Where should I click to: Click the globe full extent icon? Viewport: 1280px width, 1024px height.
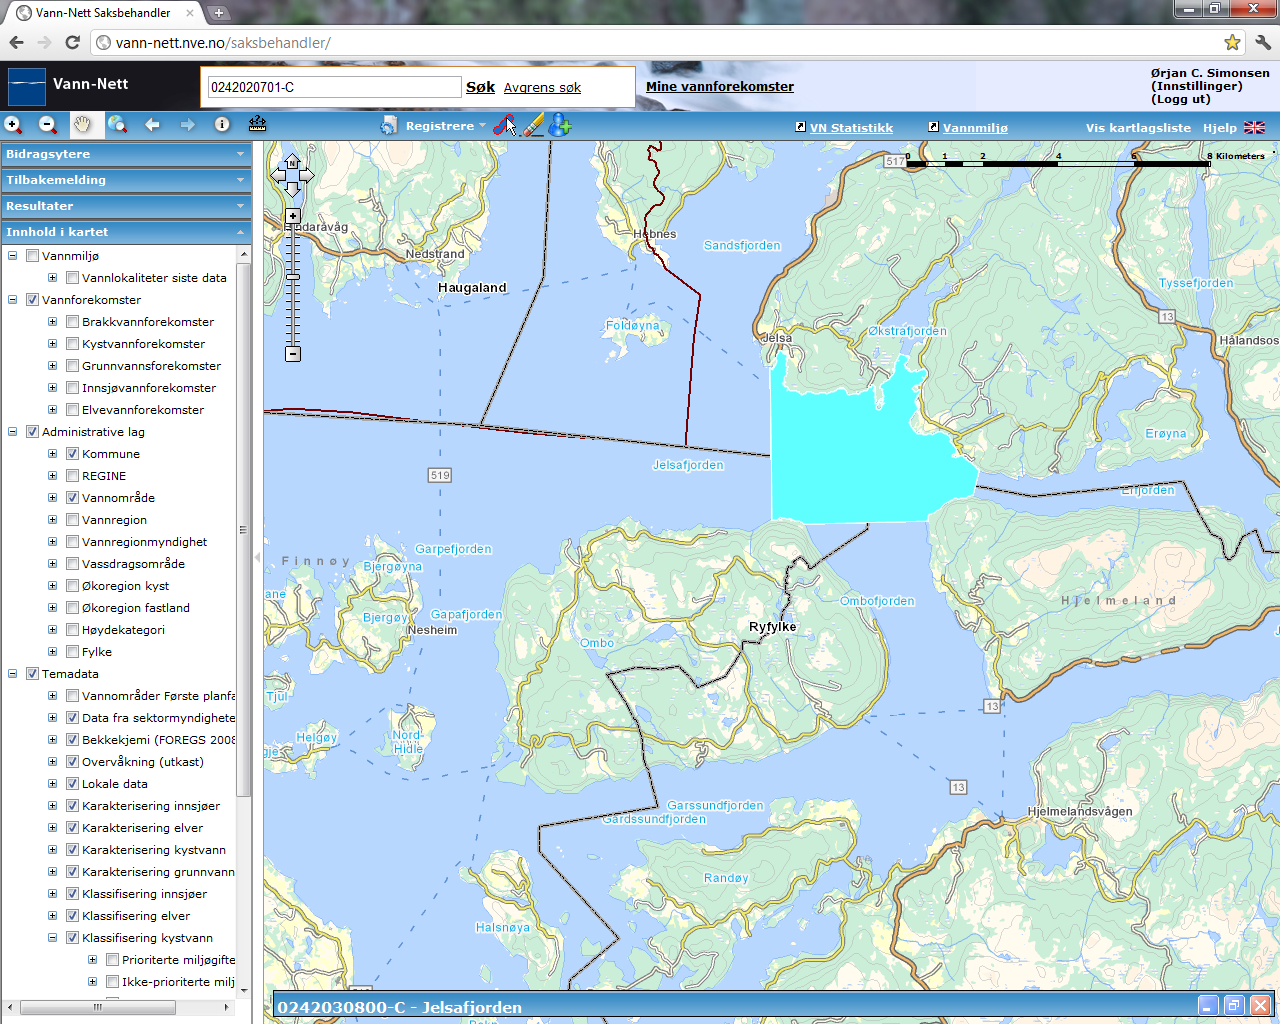pos(118,125)
